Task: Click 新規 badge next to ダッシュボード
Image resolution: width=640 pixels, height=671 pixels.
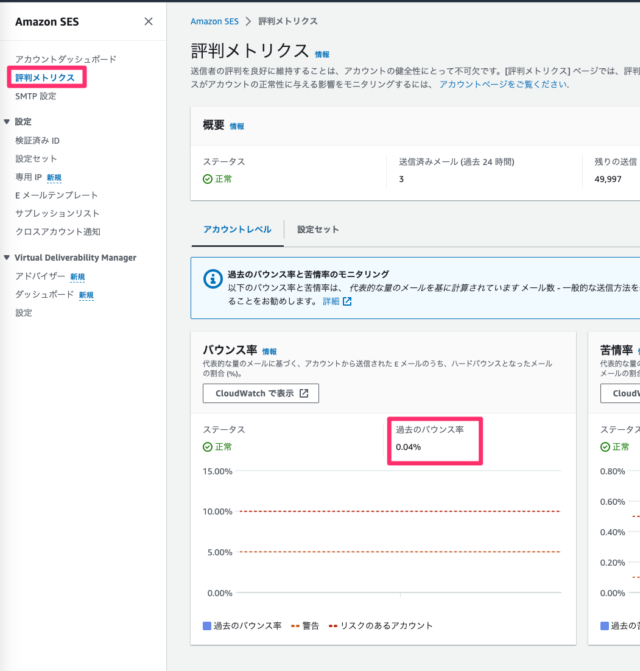Action: point(86,295)
